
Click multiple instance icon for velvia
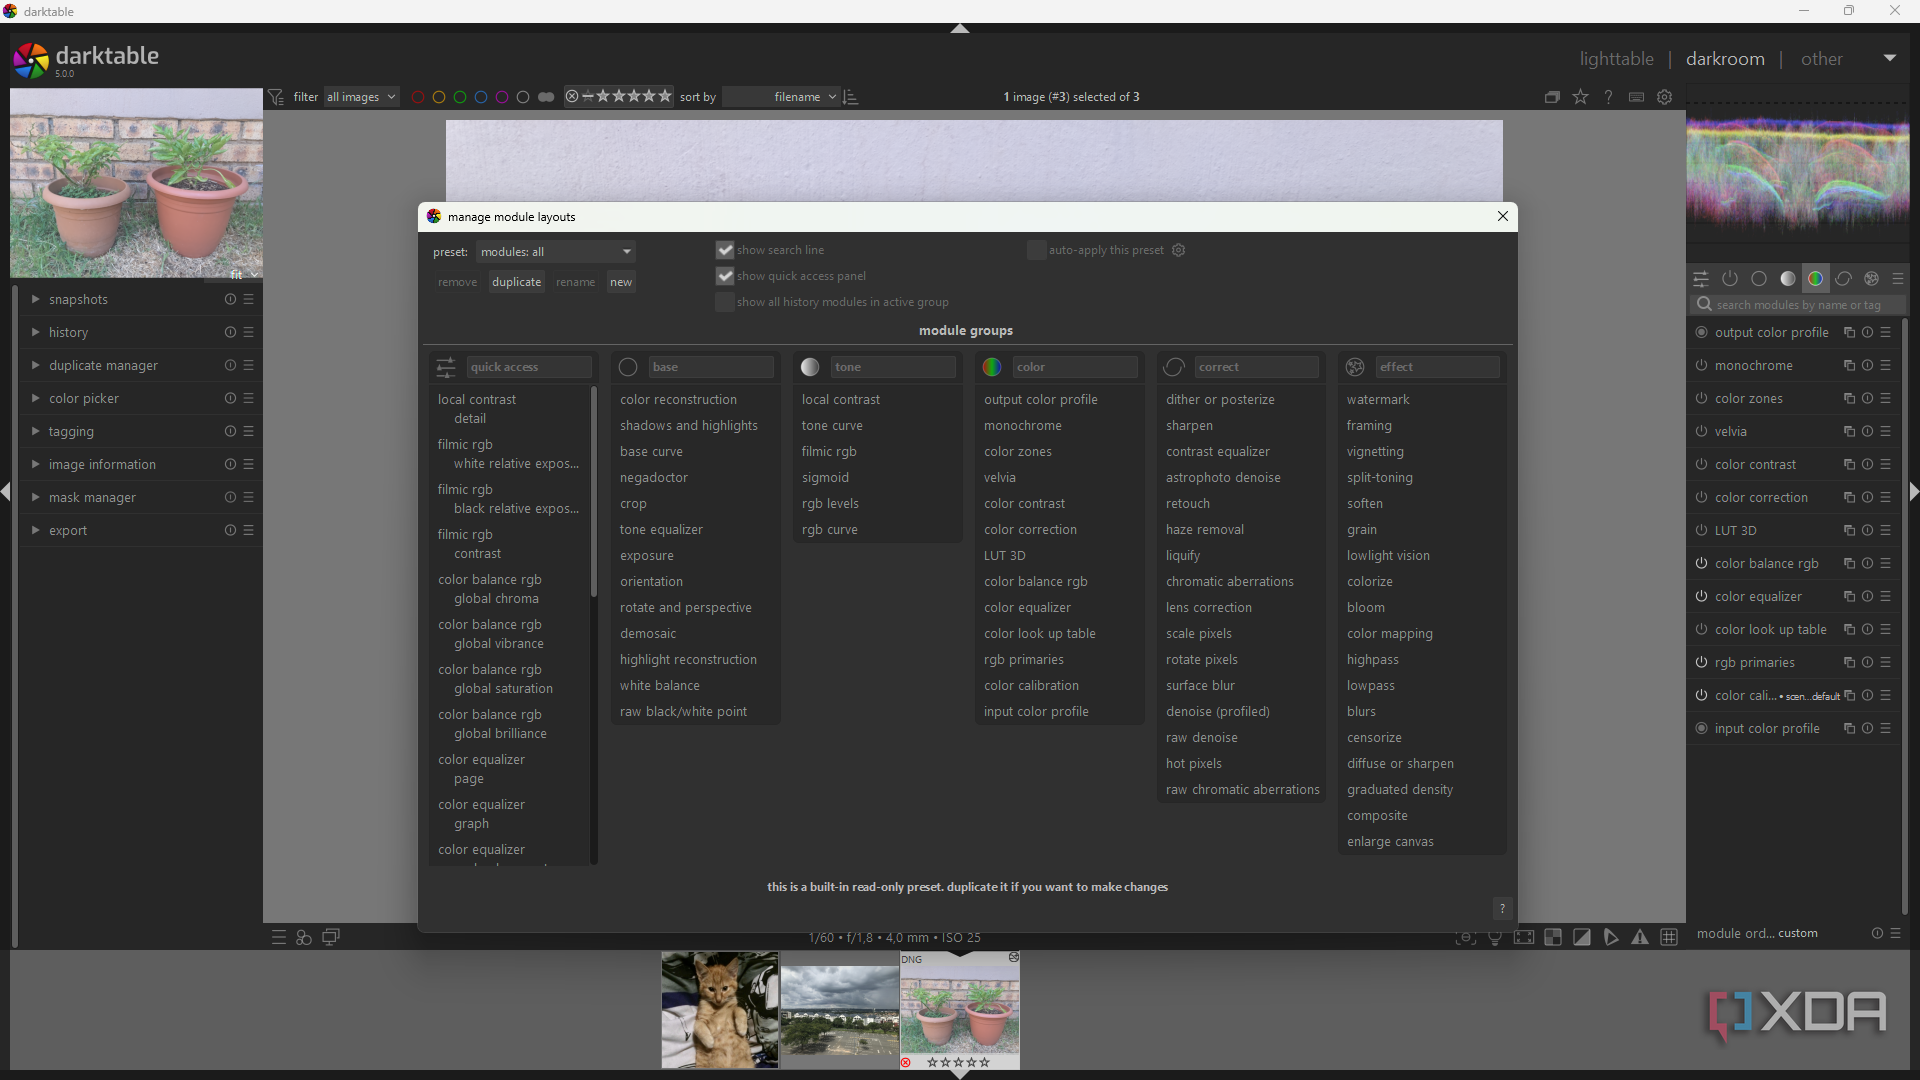1849,432
